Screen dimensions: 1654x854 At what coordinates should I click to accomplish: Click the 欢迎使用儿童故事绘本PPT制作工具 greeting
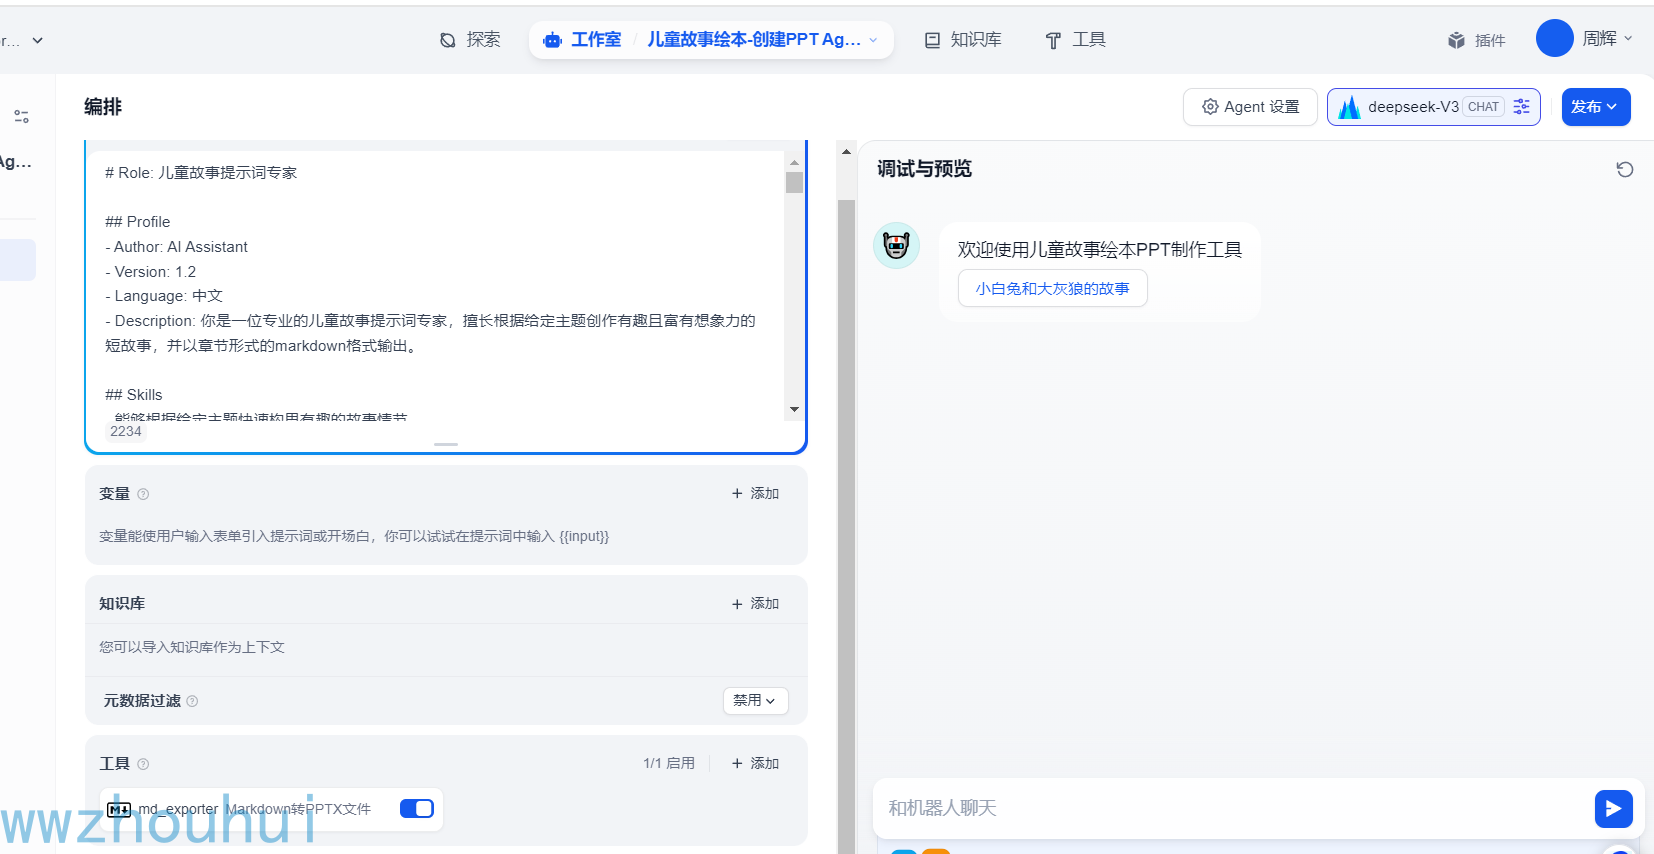pos(1100,250)
